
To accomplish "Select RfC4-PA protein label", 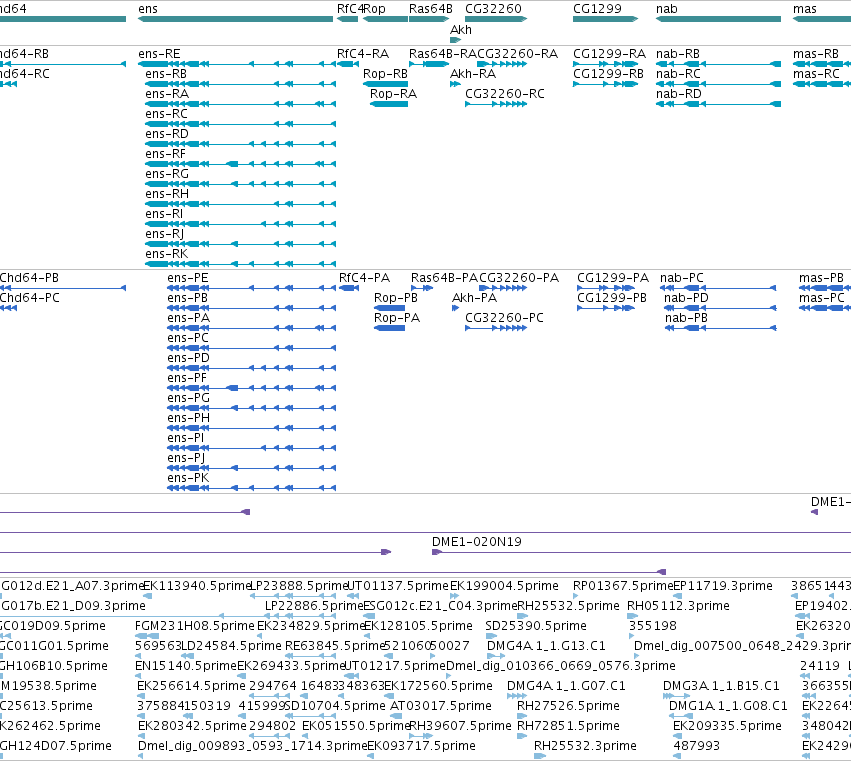I will [364, 278].
